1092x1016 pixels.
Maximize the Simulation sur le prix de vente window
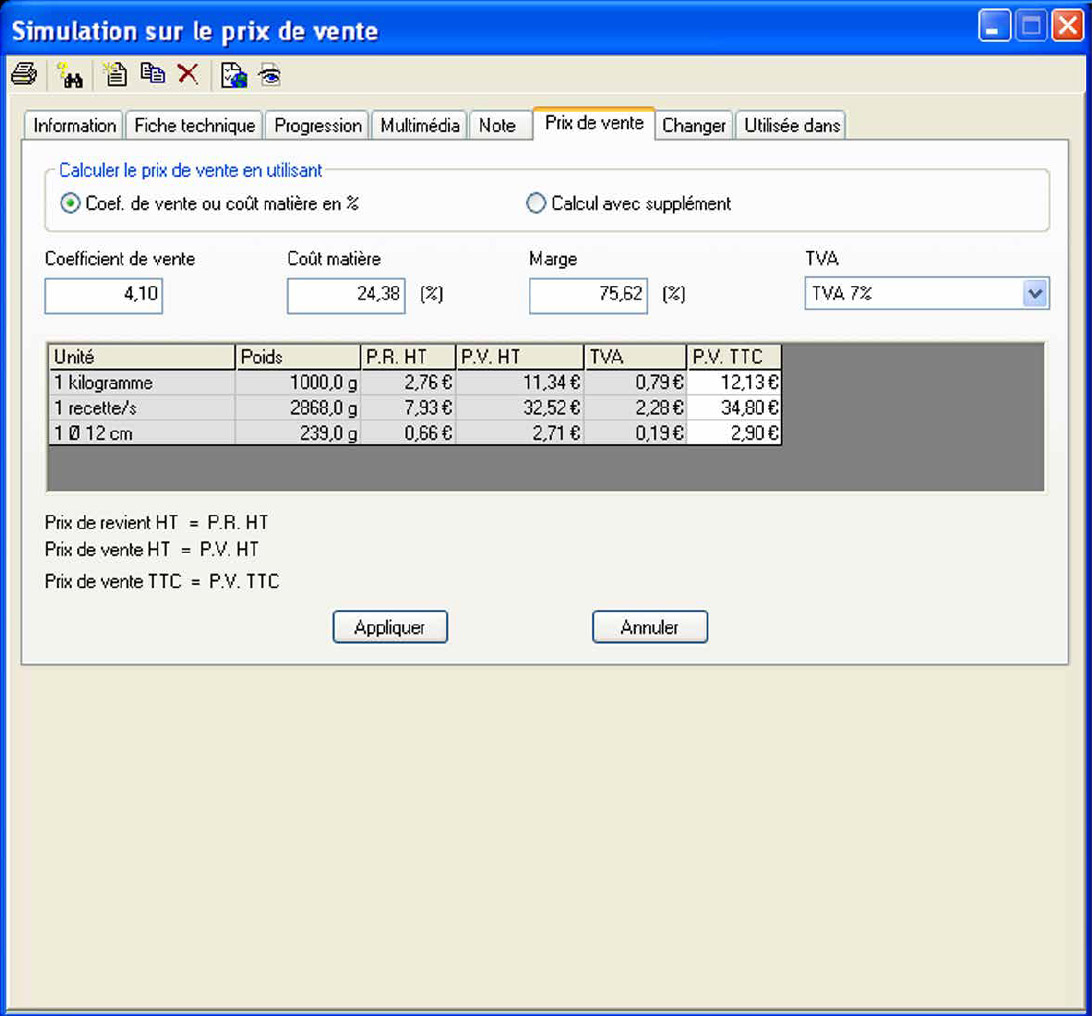[x=1031, y=26]
